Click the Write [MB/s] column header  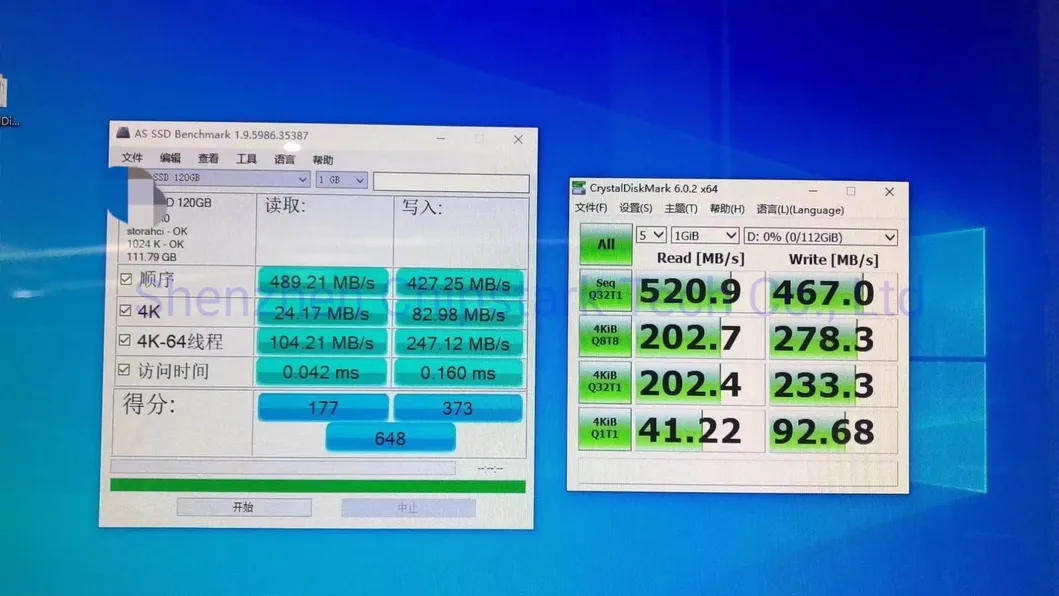point(833,259)
